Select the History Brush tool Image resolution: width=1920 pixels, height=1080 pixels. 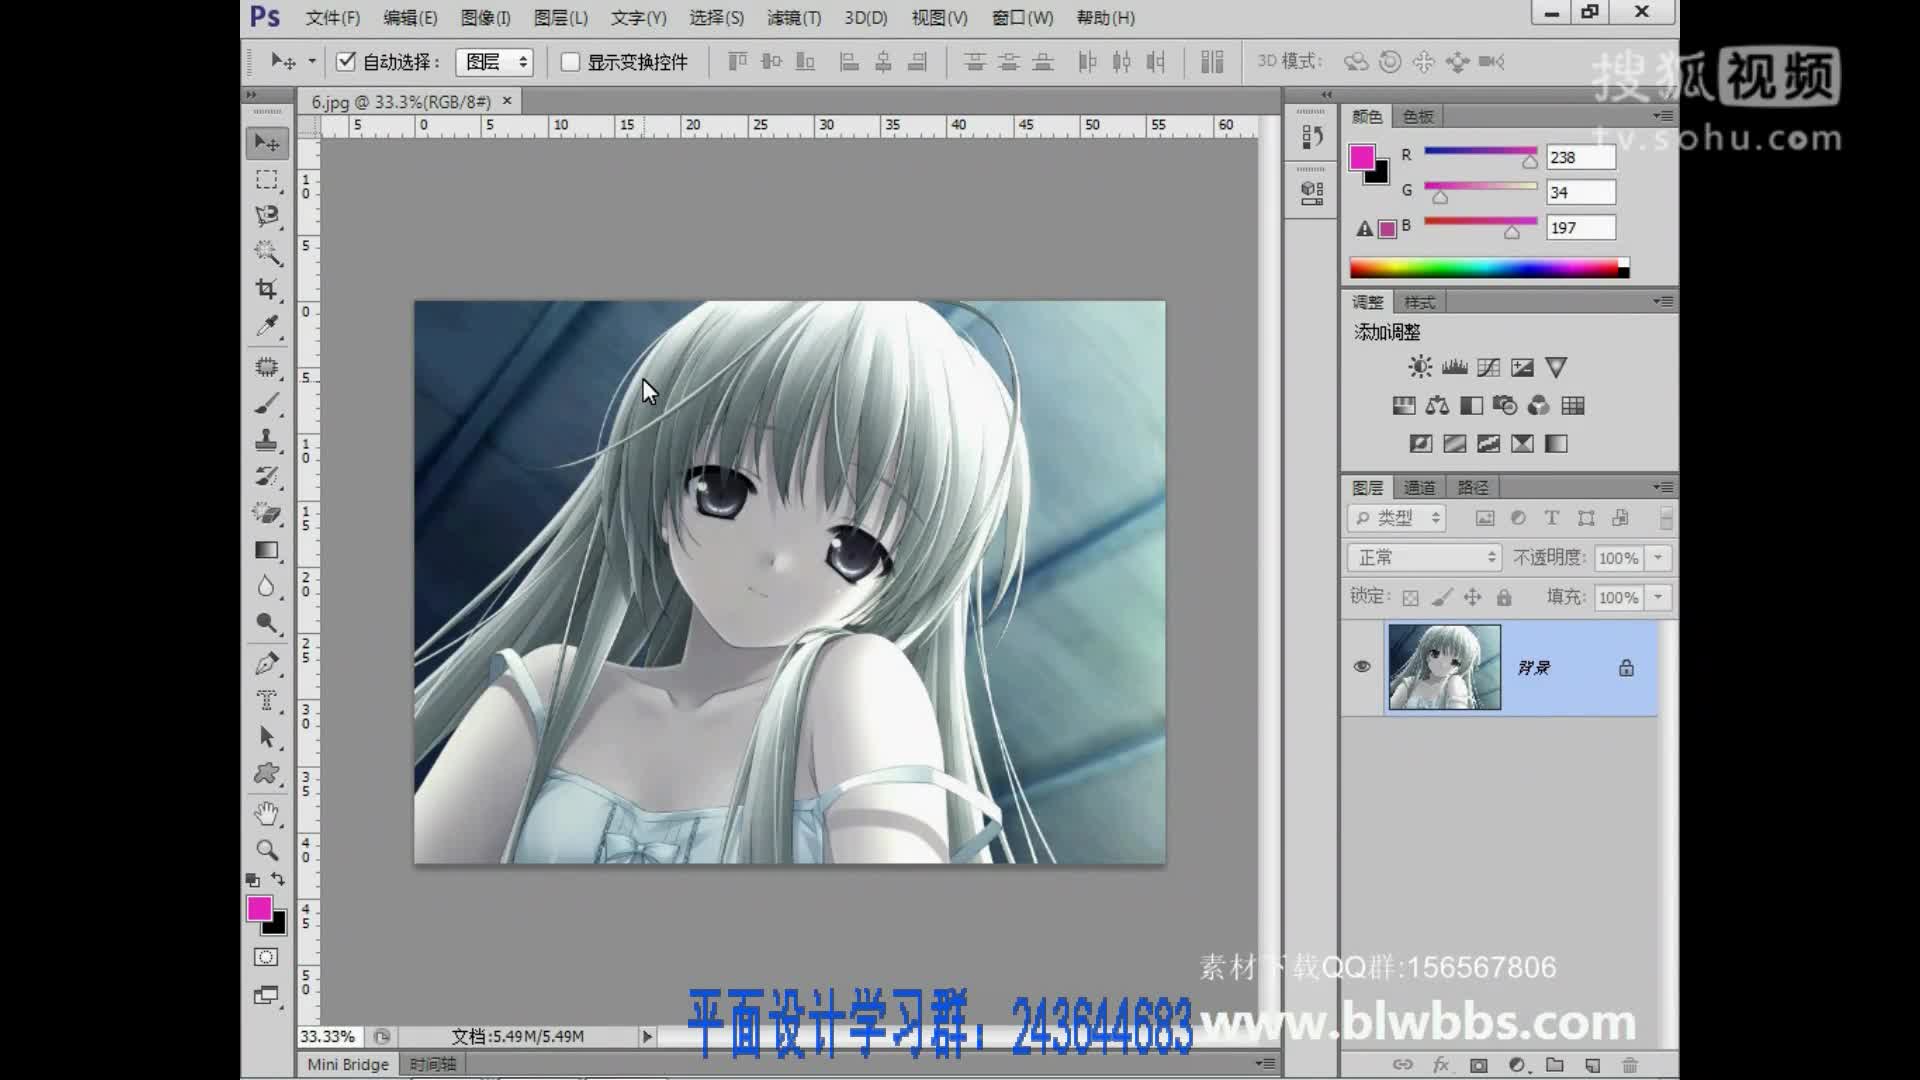click(x=267, y=477)
